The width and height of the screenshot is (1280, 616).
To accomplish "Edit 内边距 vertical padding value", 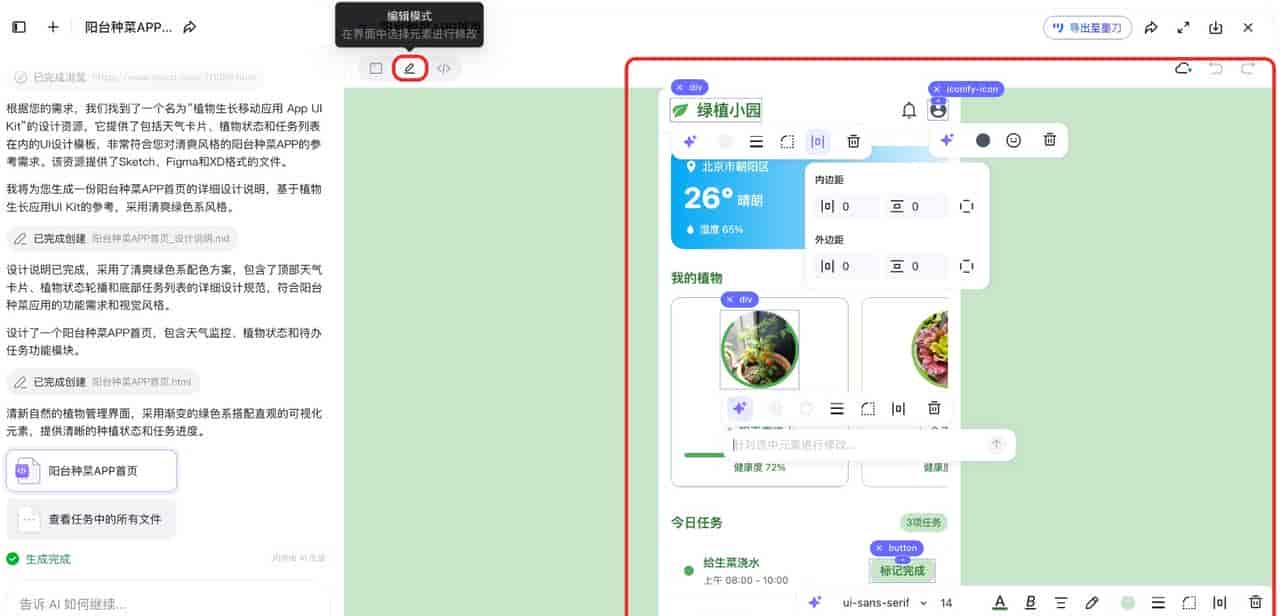I will (x=917, y=207).
